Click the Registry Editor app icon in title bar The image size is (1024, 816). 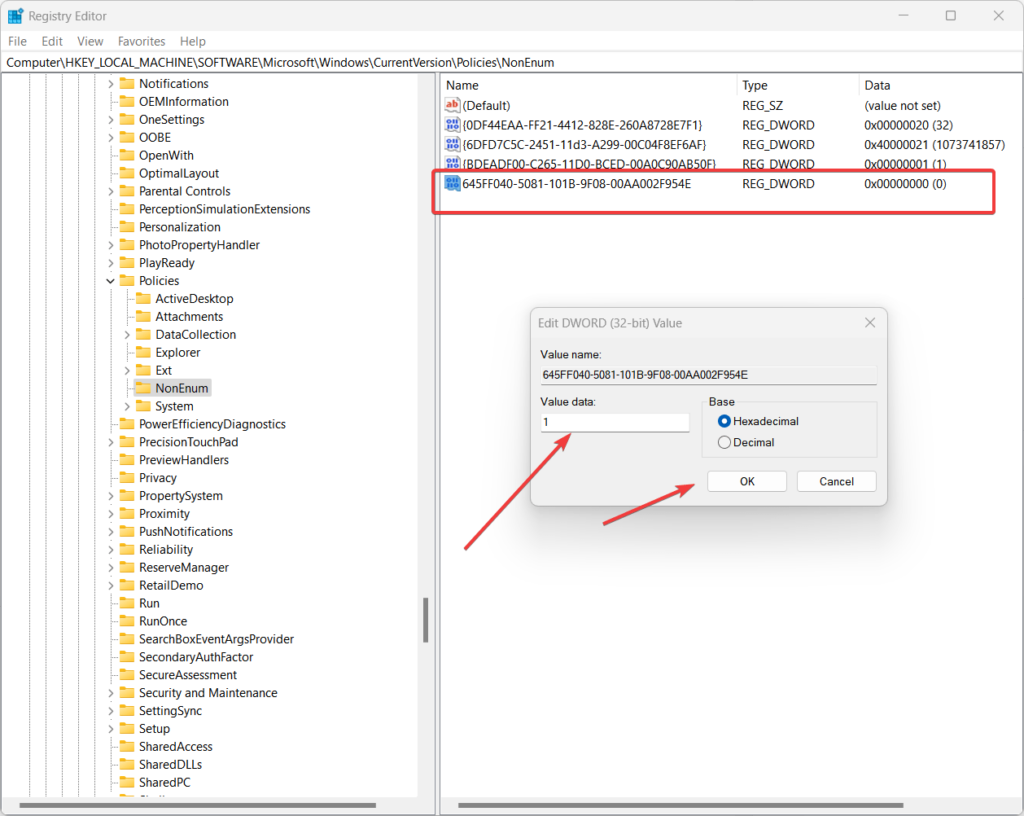coord(15,16)
